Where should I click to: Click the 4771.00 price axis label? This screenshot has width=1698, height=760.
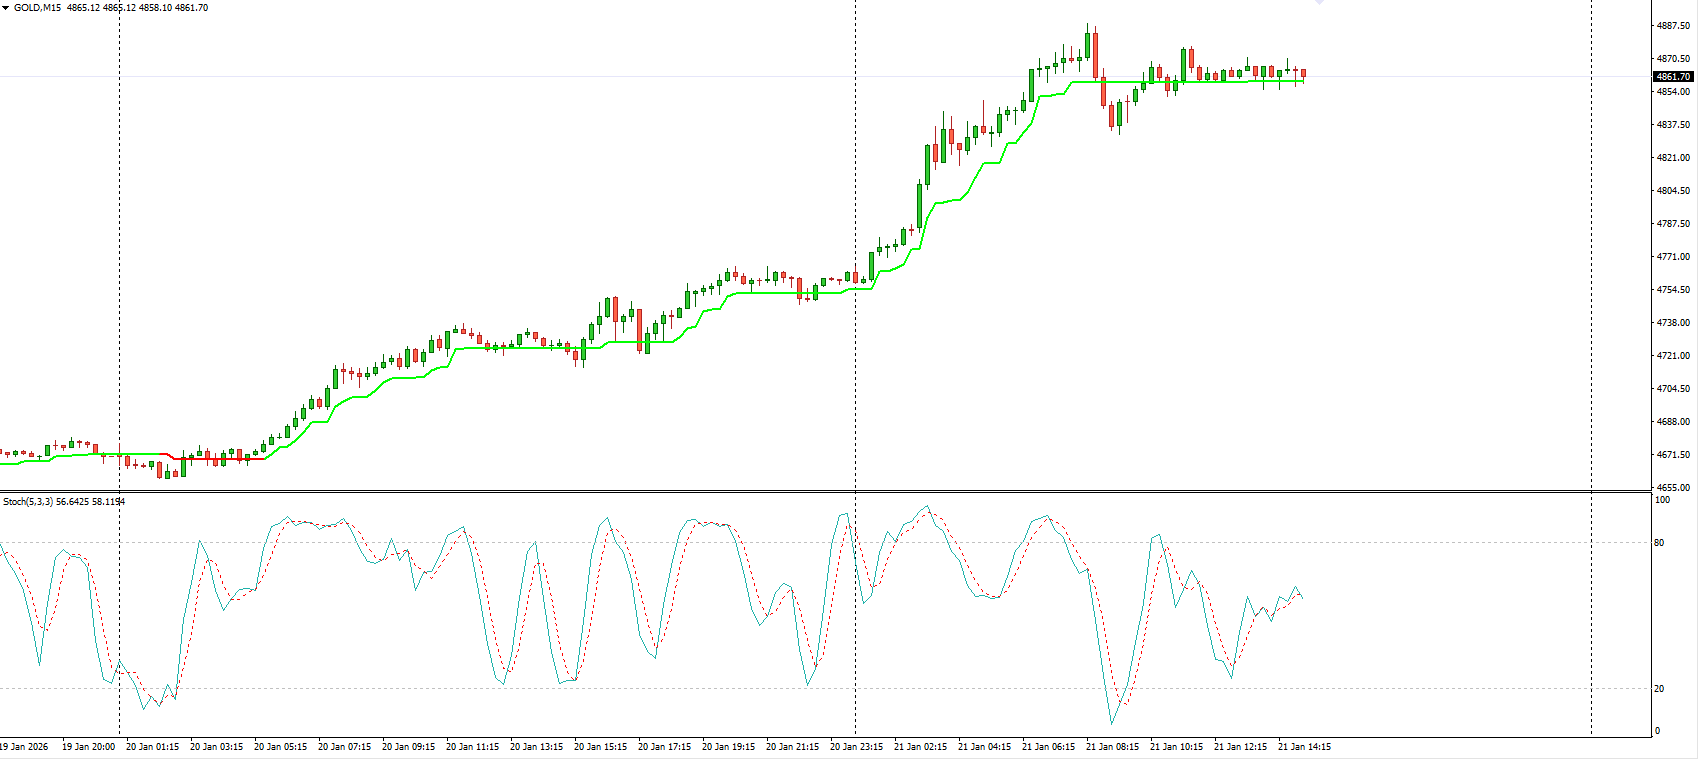tap(1673, 257)
